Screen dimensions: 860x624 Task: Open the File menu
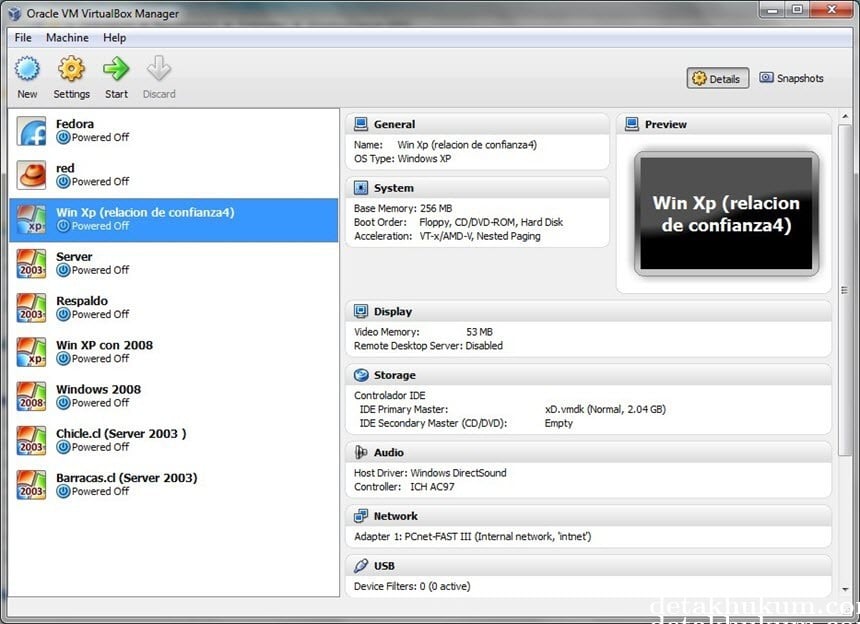tap(23, 38)
